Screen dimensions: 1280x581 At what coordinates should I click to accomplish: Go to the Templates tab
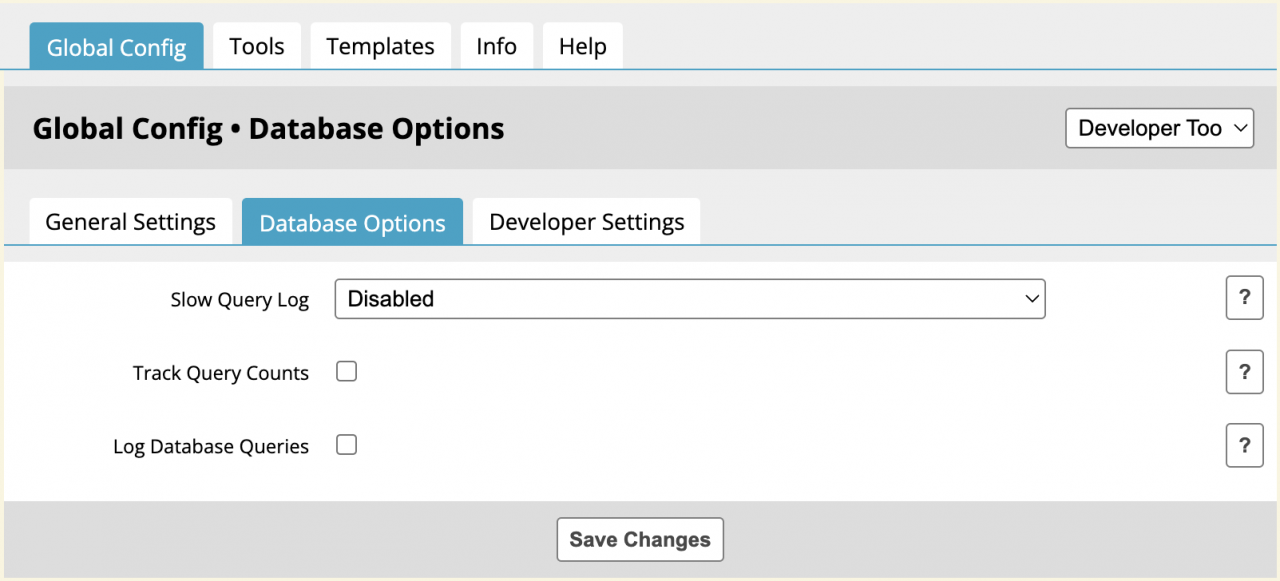click(x=380, y=47)
